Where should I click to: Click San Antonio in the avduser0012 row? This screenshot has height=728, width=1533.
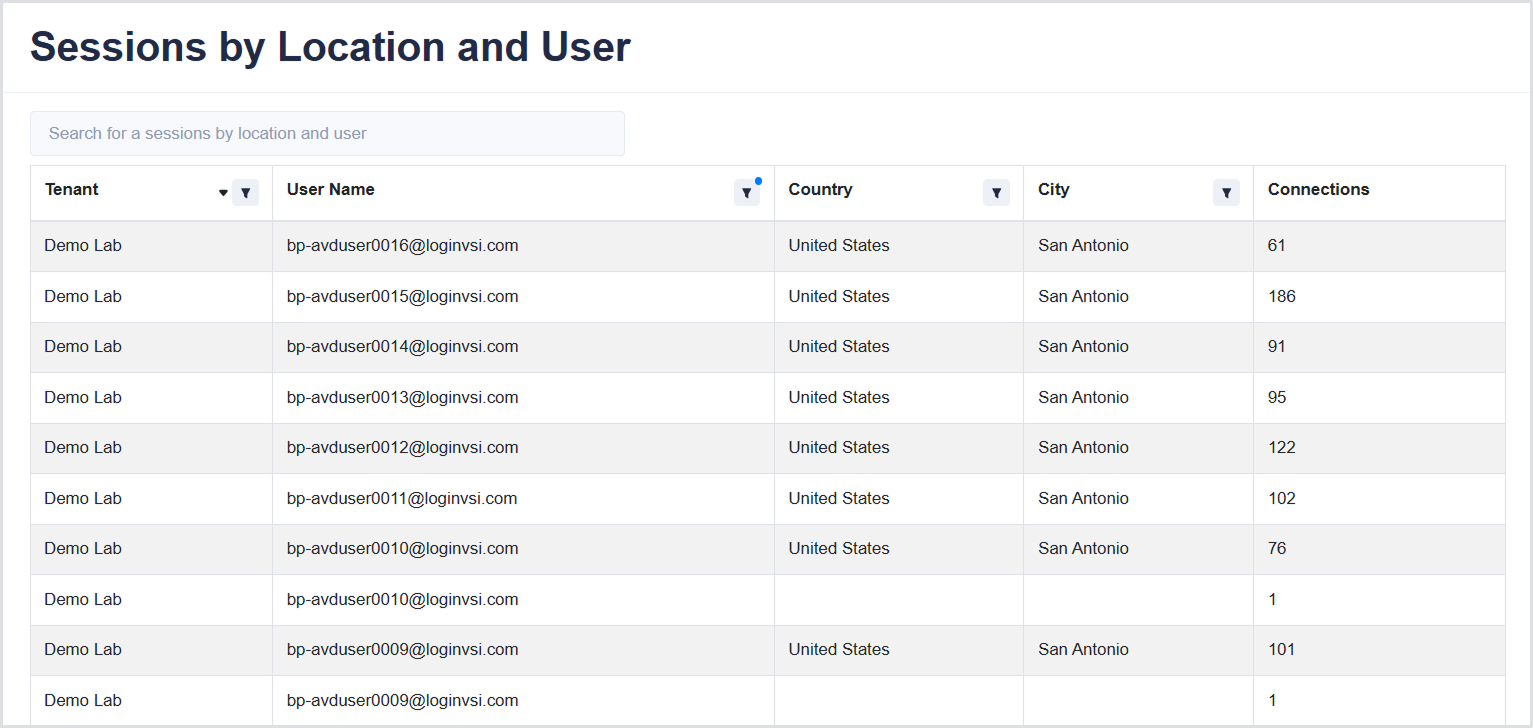pyautogui.click(x=1083, y=447)
